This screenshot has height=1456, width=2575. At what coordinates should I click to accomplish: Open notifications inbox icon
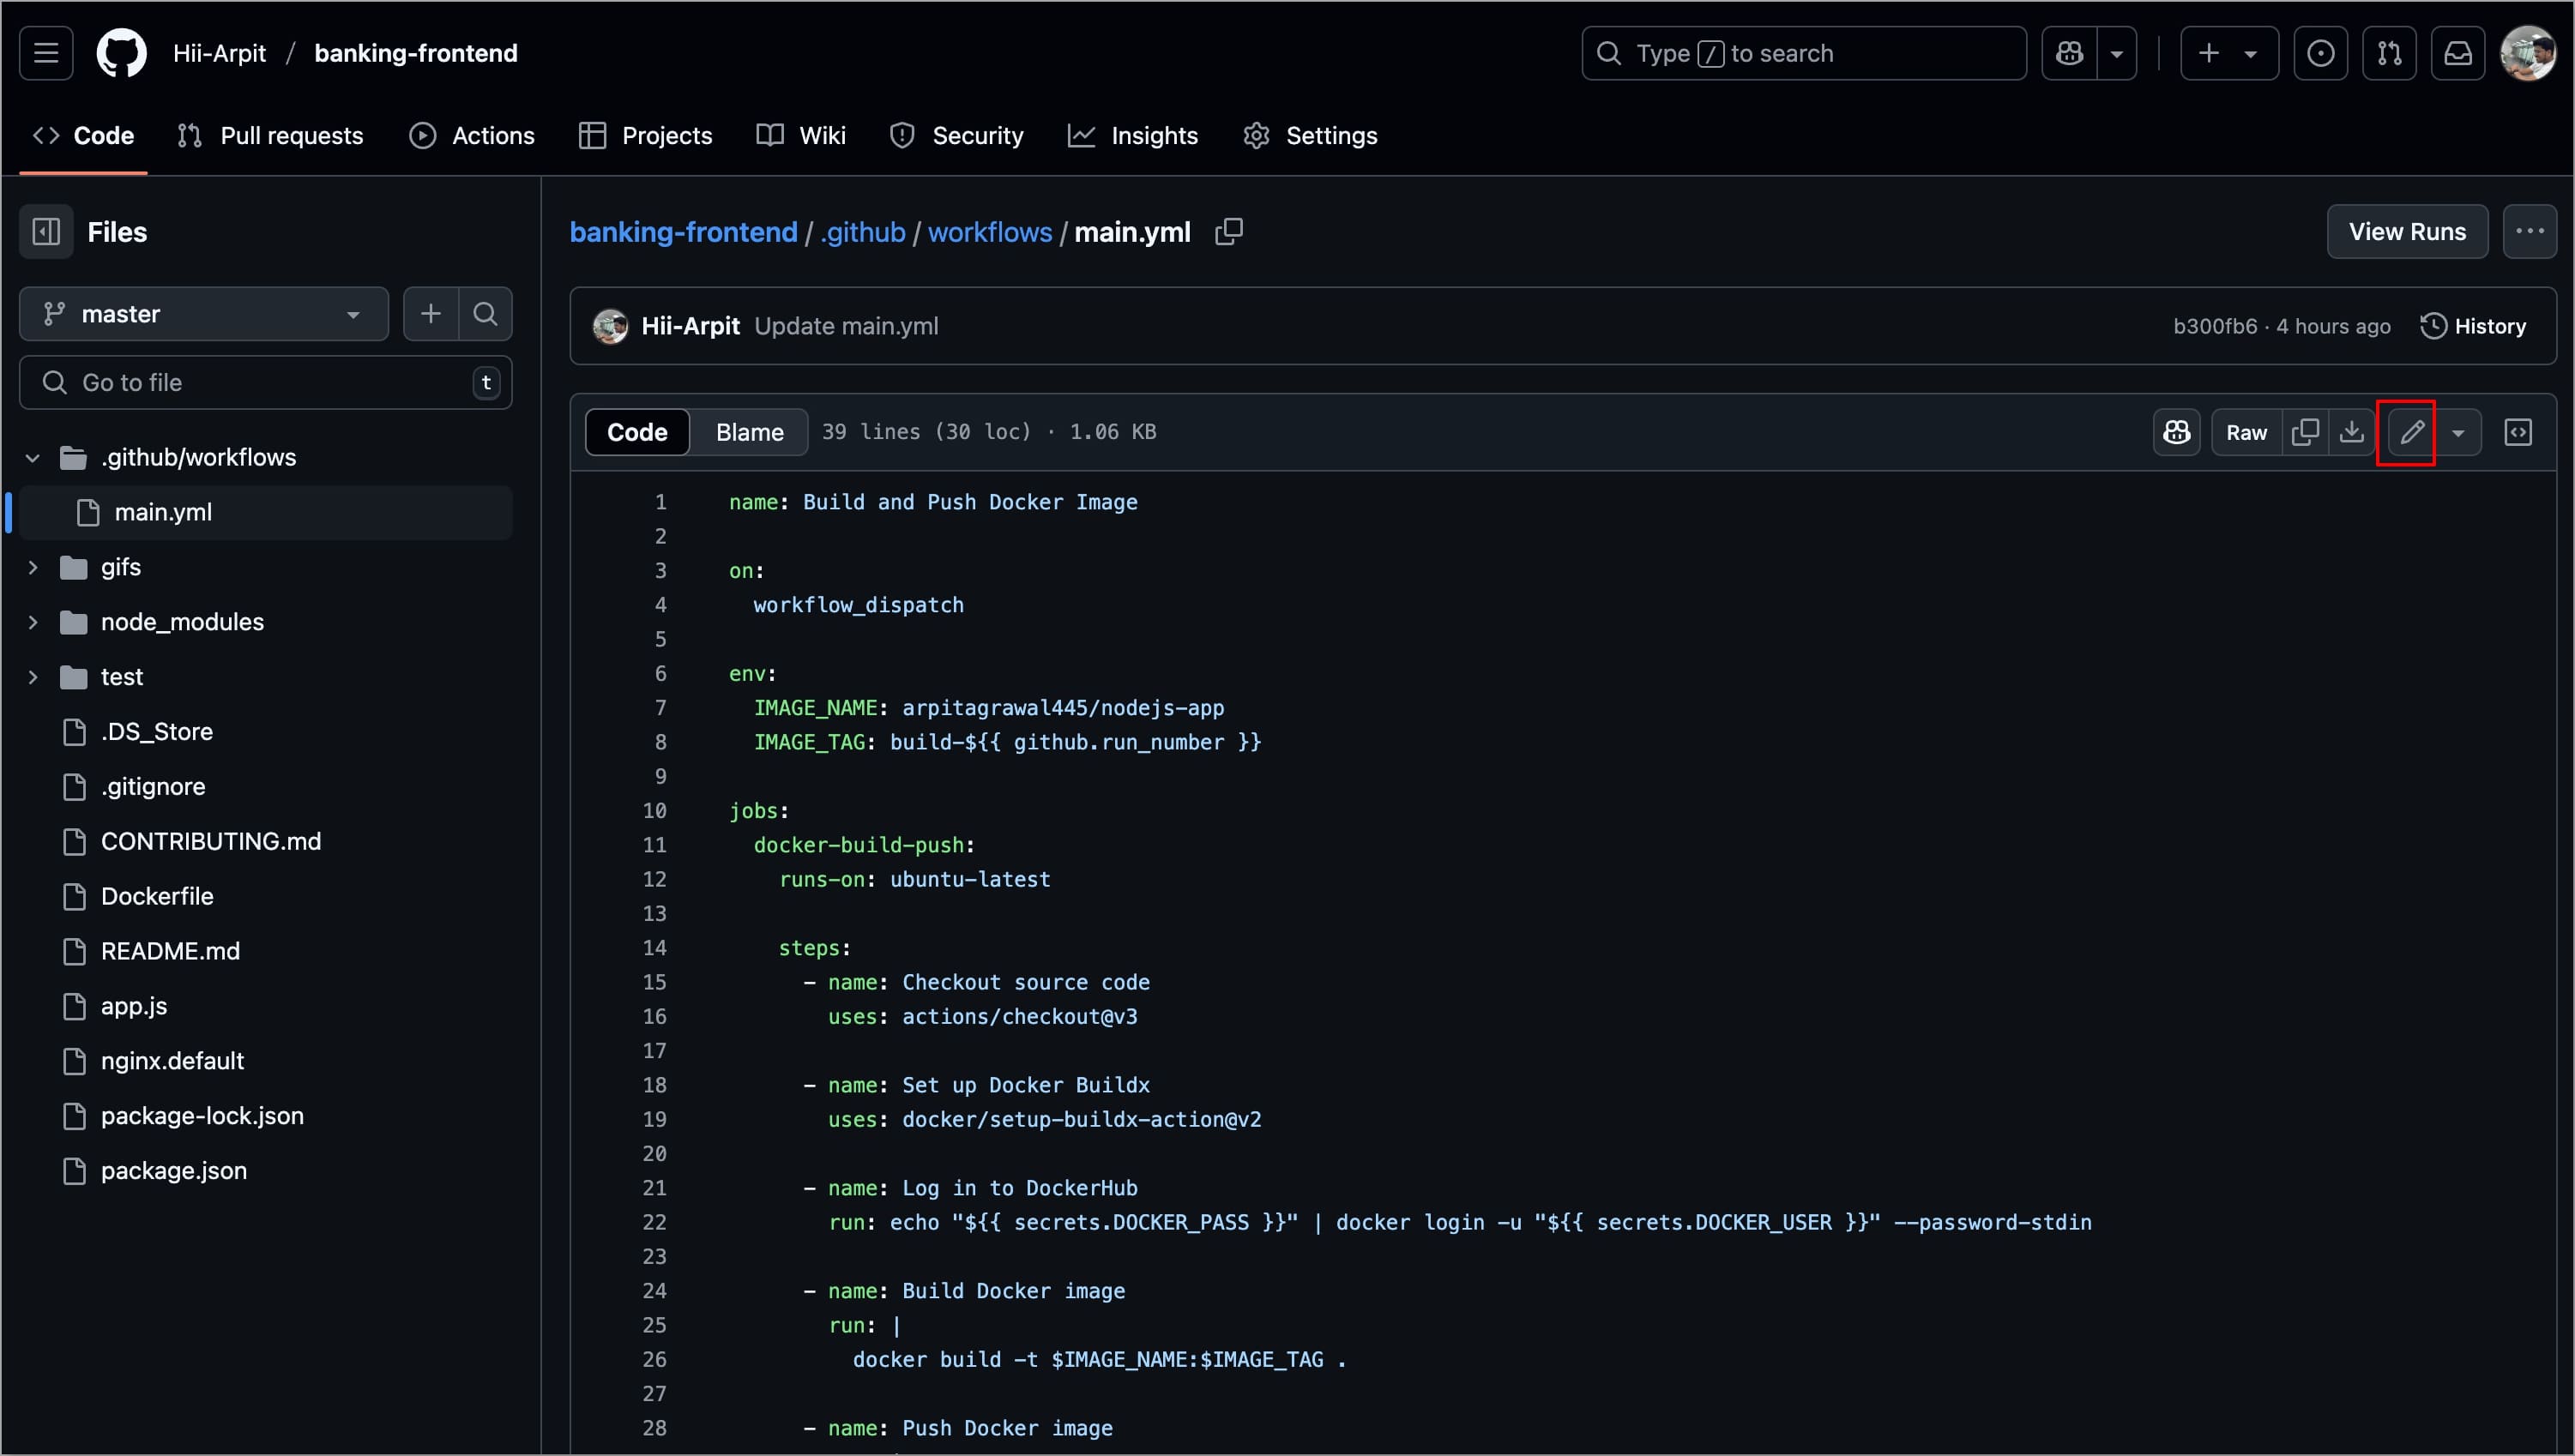[x=2457, y=53]
